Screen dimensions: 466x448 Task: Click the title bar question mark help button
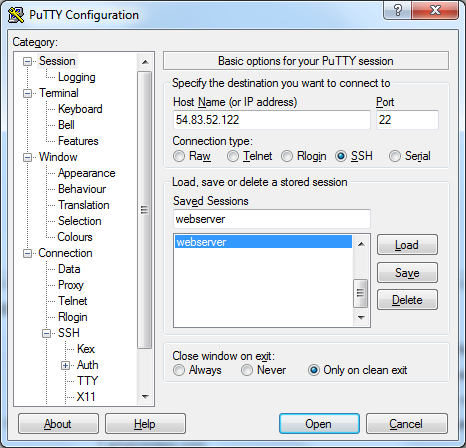(398, 10)
